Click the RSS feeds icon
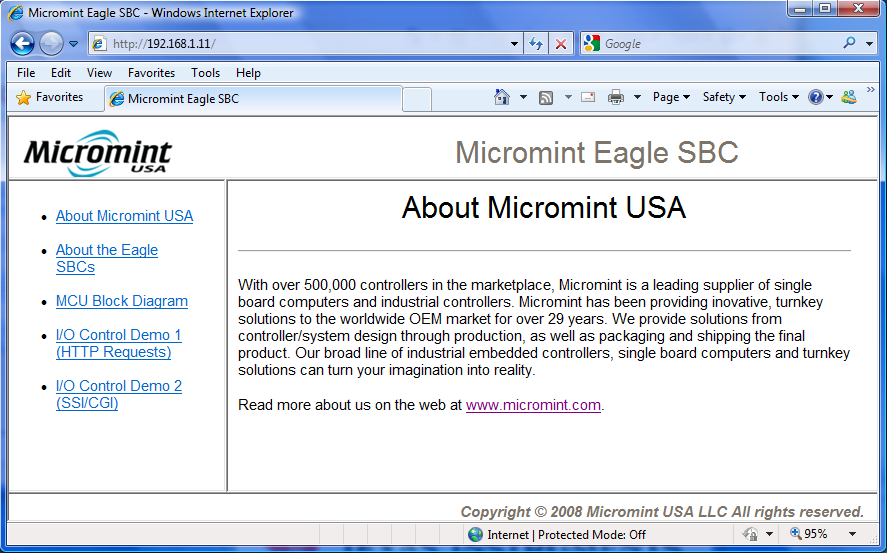The width and height of the screenshot is (887, 553). click(546, 97)
